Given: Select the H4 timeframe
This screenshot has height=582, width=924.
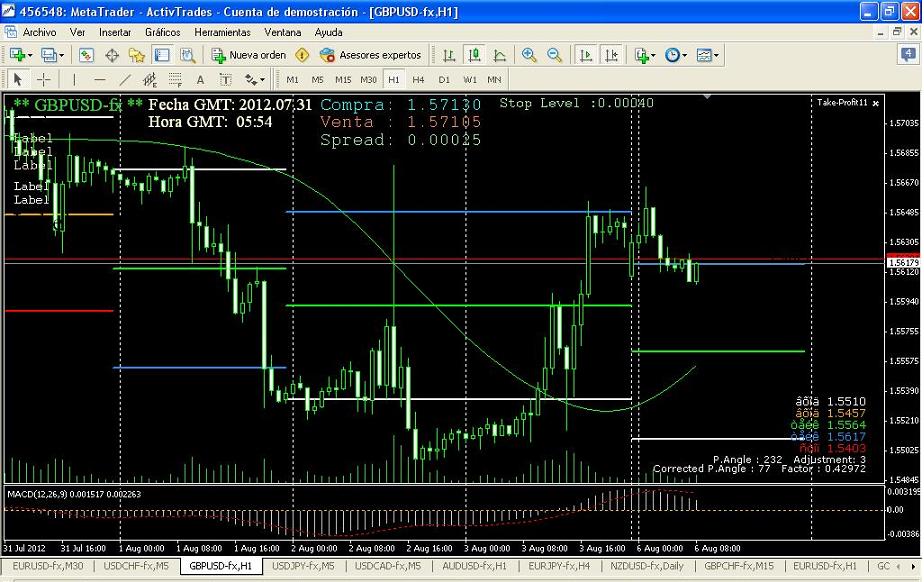Looking at the screenshot, I should [x=419, y=79].
